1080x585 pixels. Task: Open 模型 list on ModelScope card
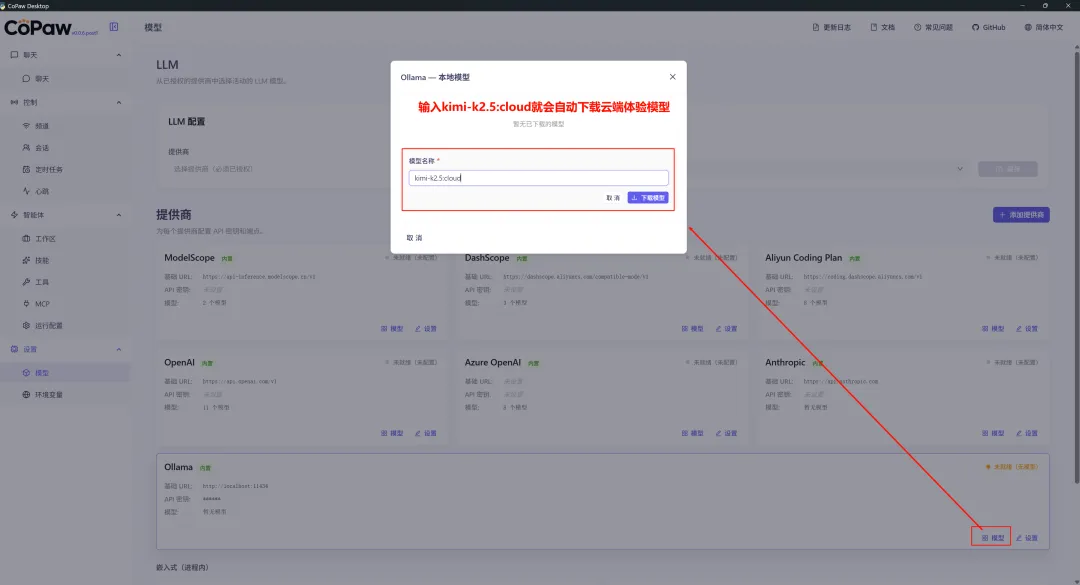[x=392, y=329]
